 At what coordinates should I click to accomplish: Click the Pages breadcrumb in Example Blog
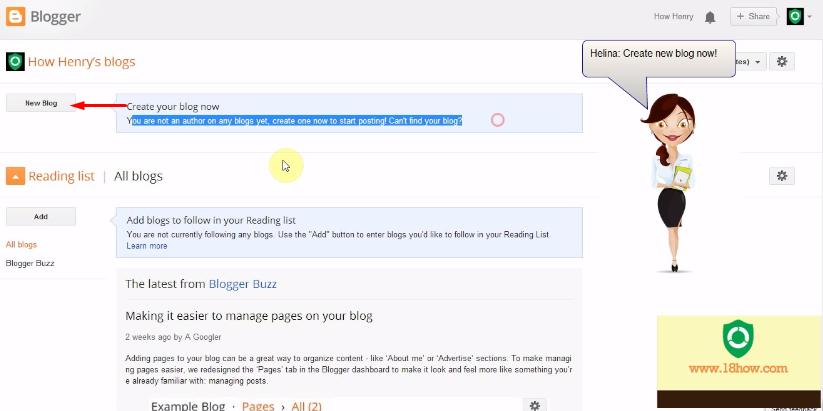pos(258,406)
